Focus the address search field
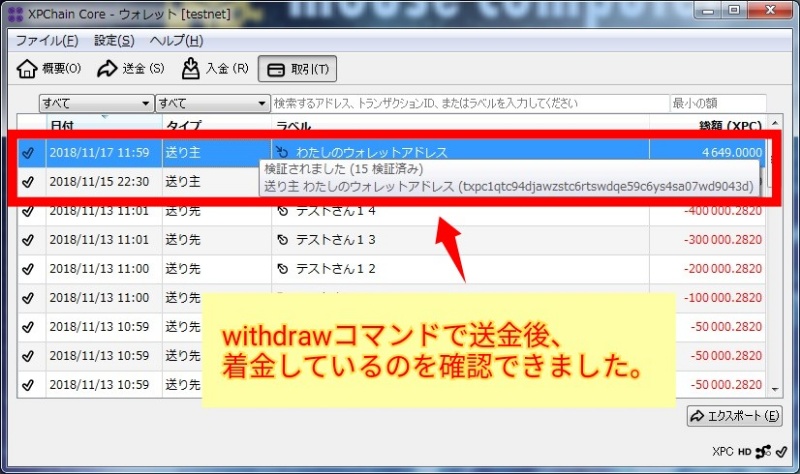Viewport: 800px width, 474px height. pyautogui.click(x=470, y=103)
